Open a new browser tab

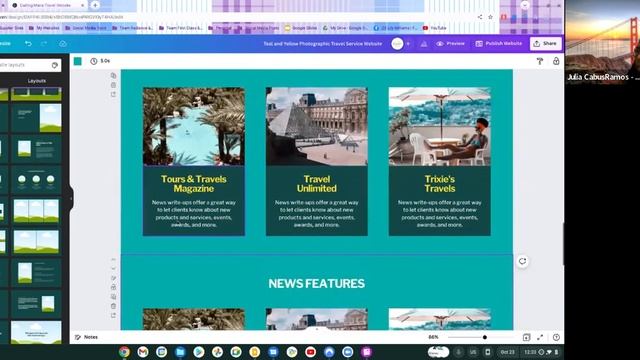pyautogui.click(x=95, y=5)
